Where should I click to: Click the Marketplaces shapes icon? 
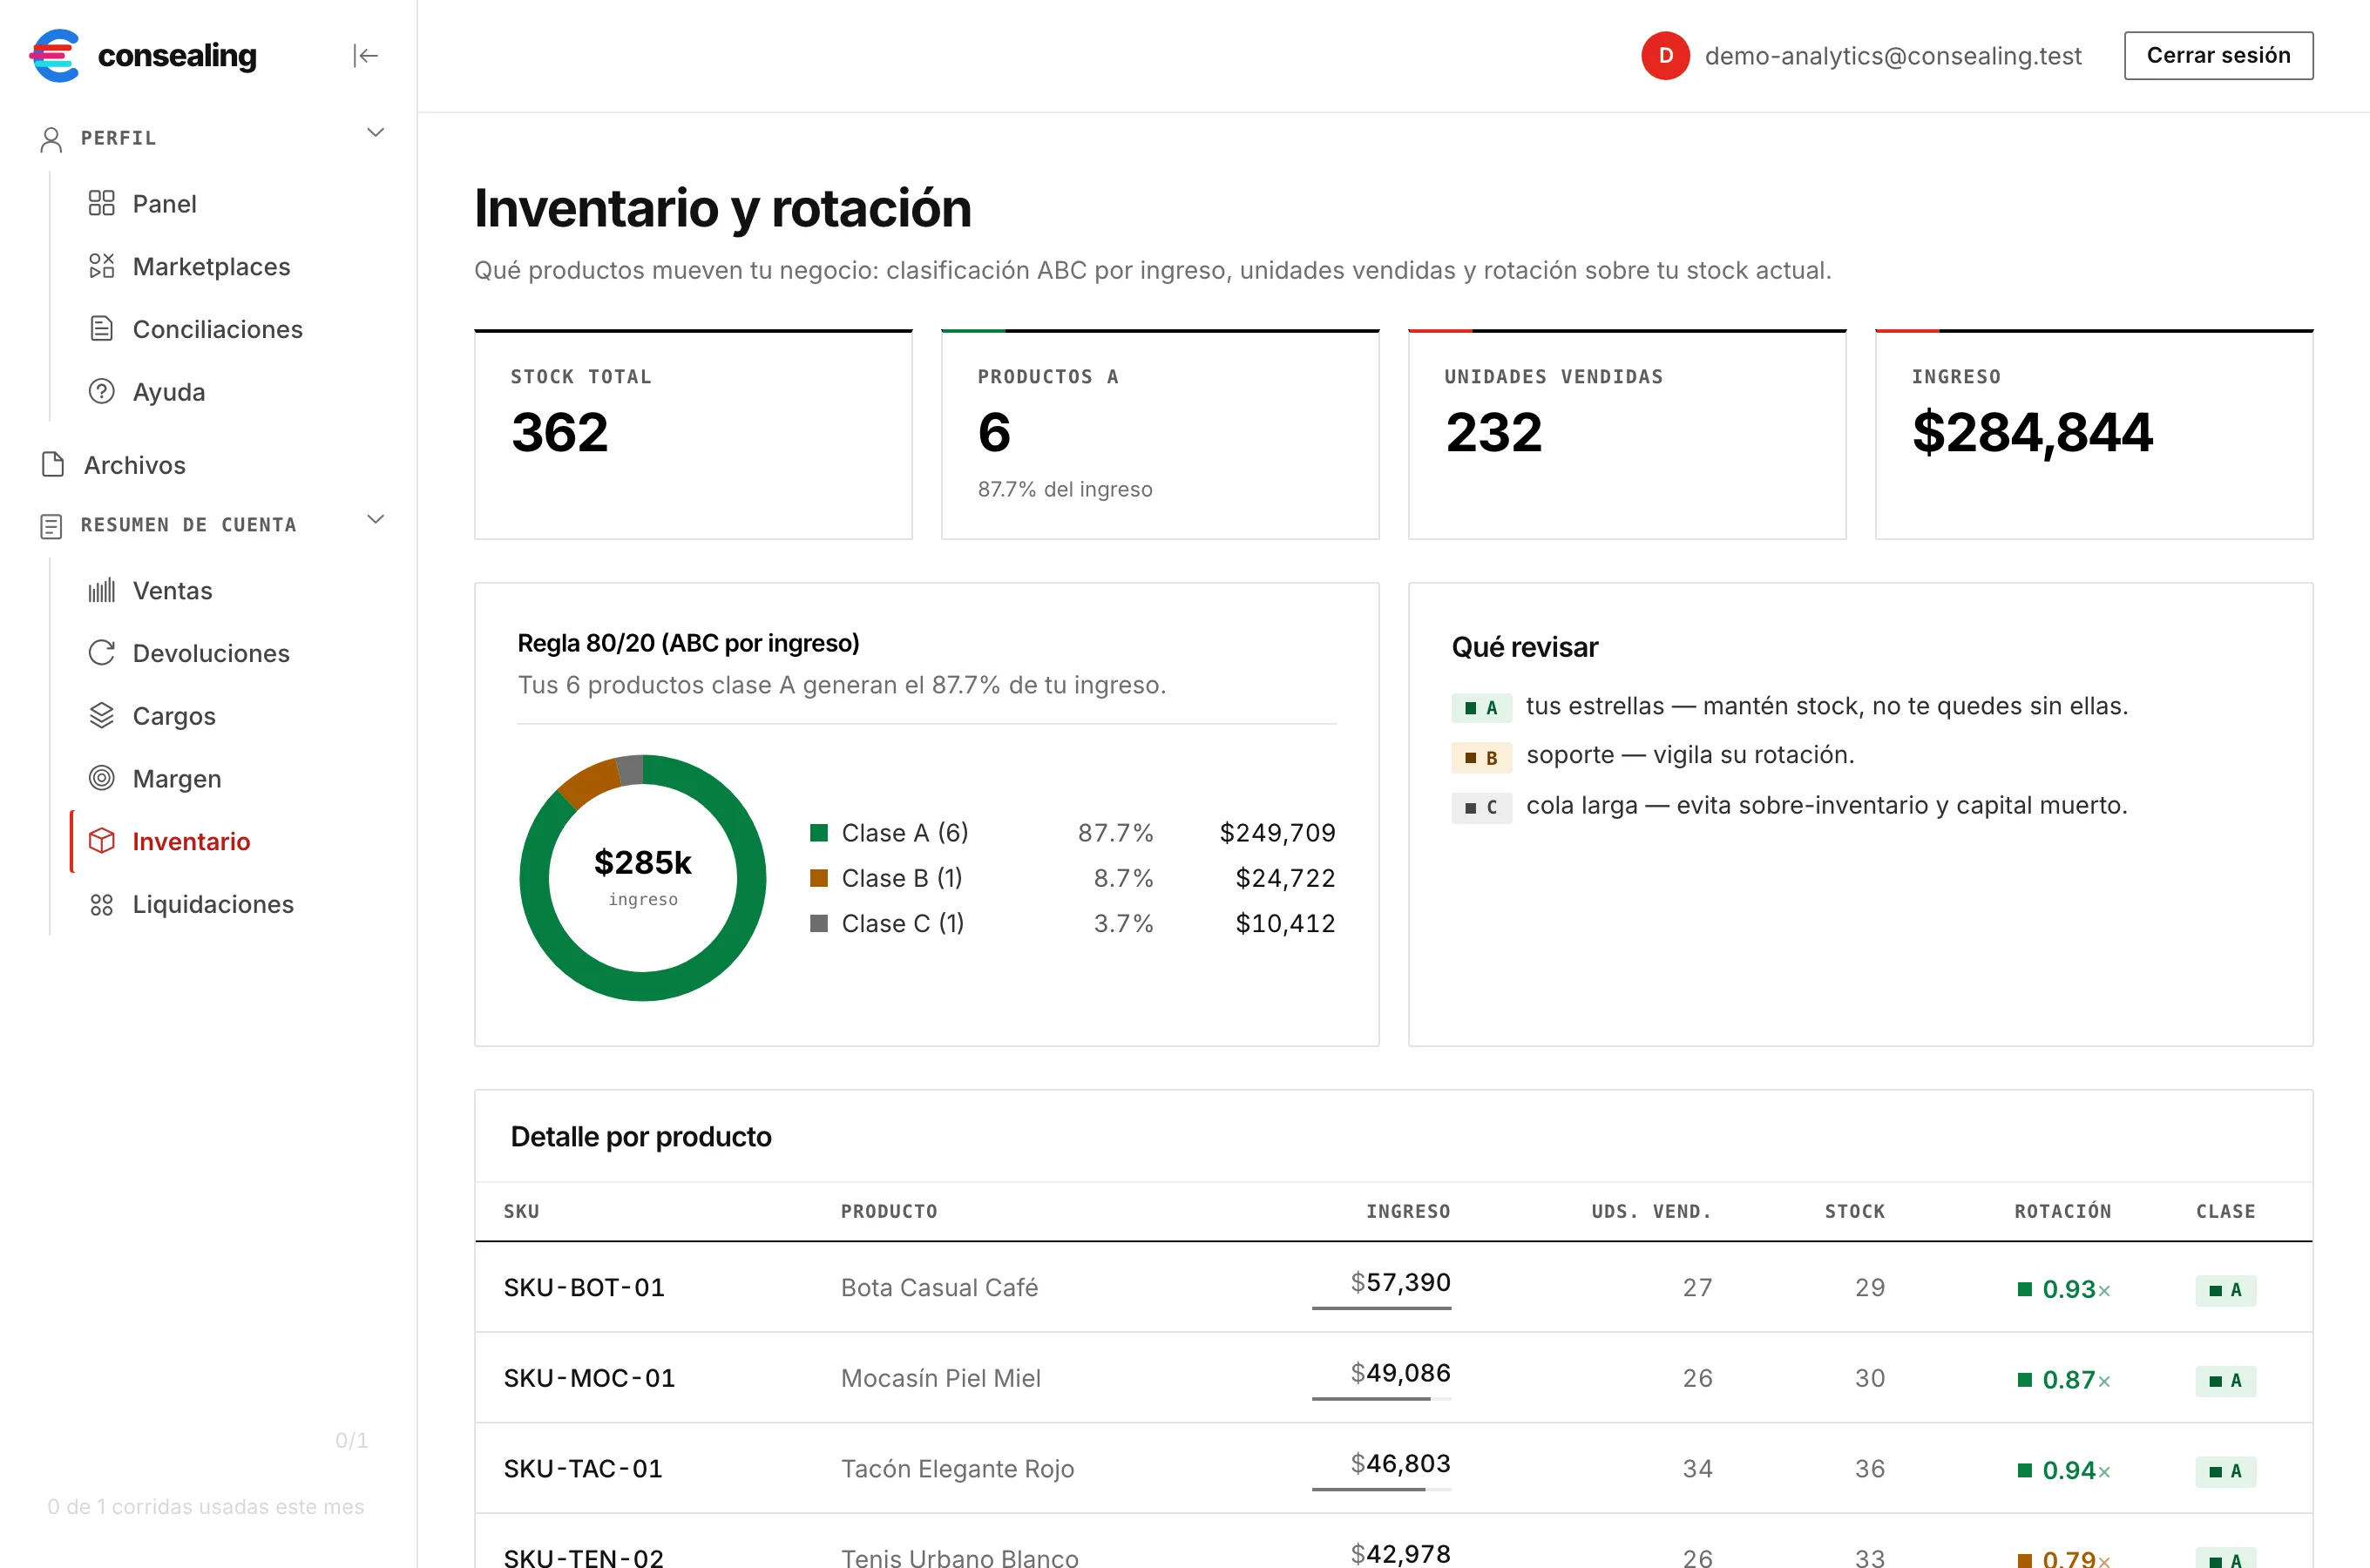pos(101,266)
